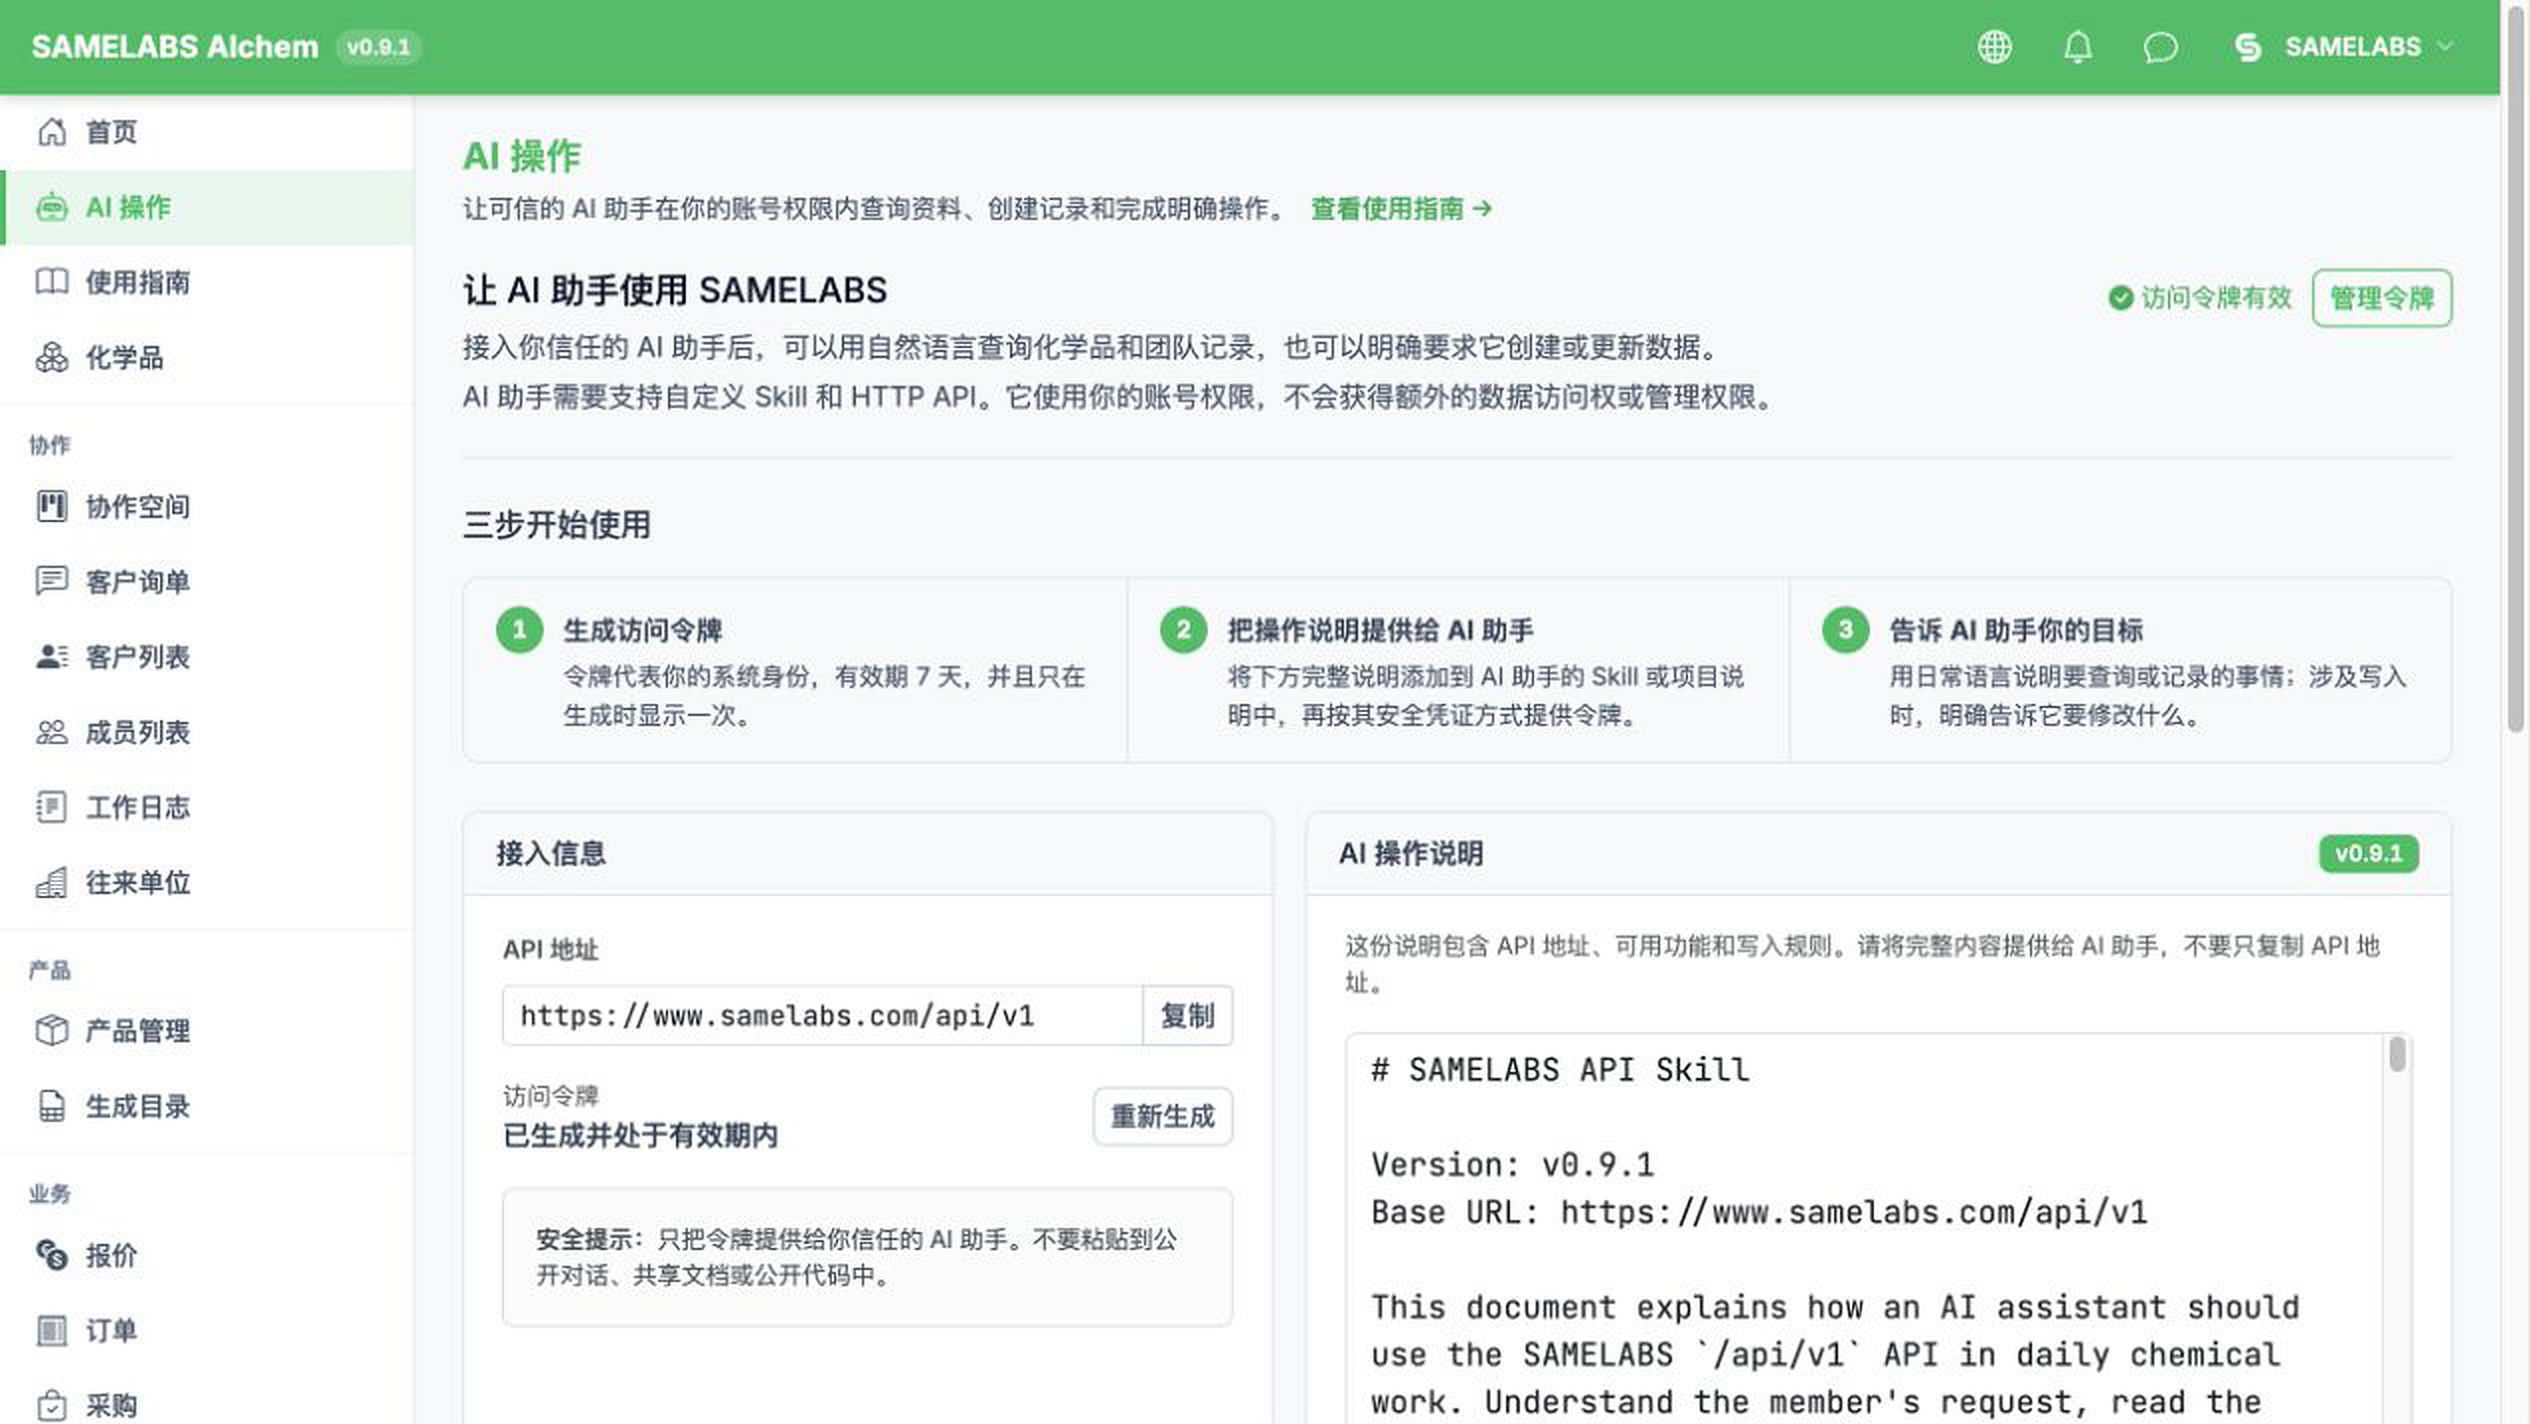Click the 访问令牌有效 status text
This screenshot has width=2530, height=1424.
pyautogui.click(x=2215, y=298)
